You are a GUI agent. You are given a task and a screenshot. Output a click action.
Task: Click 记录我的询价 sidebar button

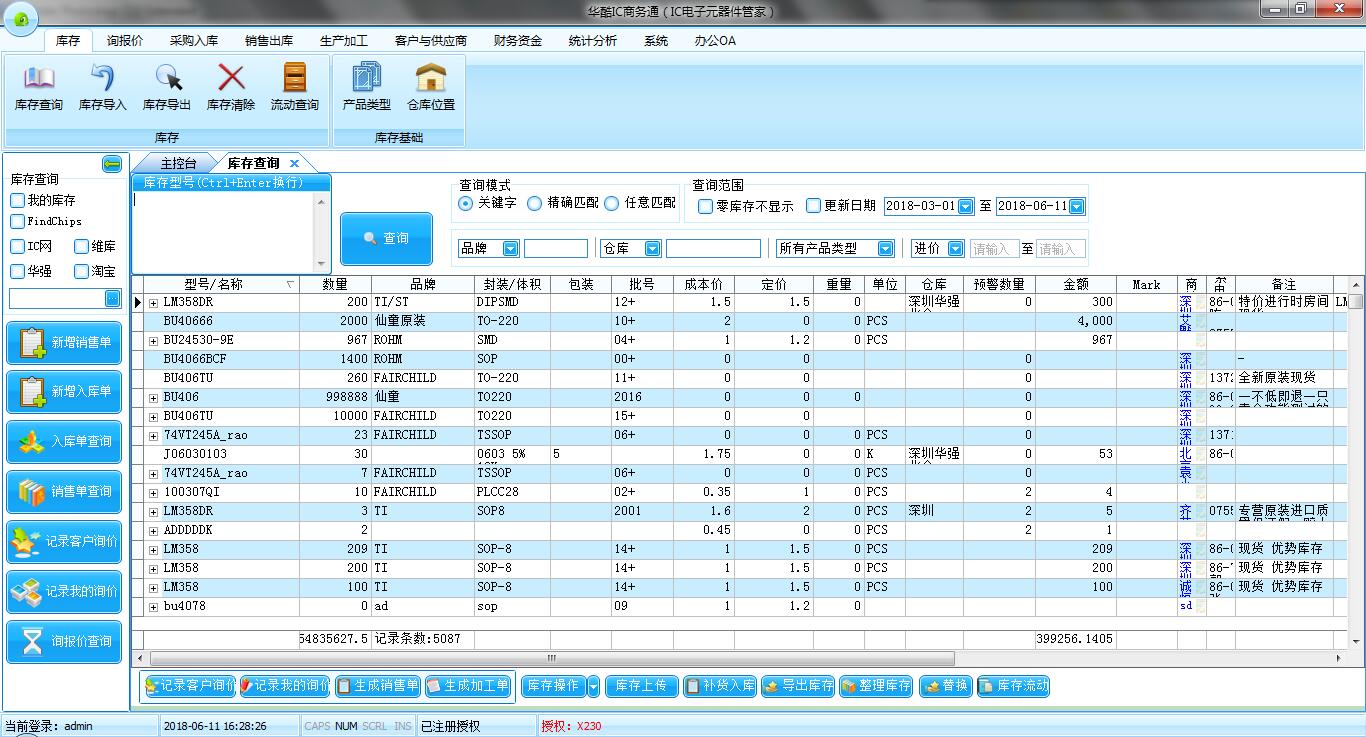[64, 592]
